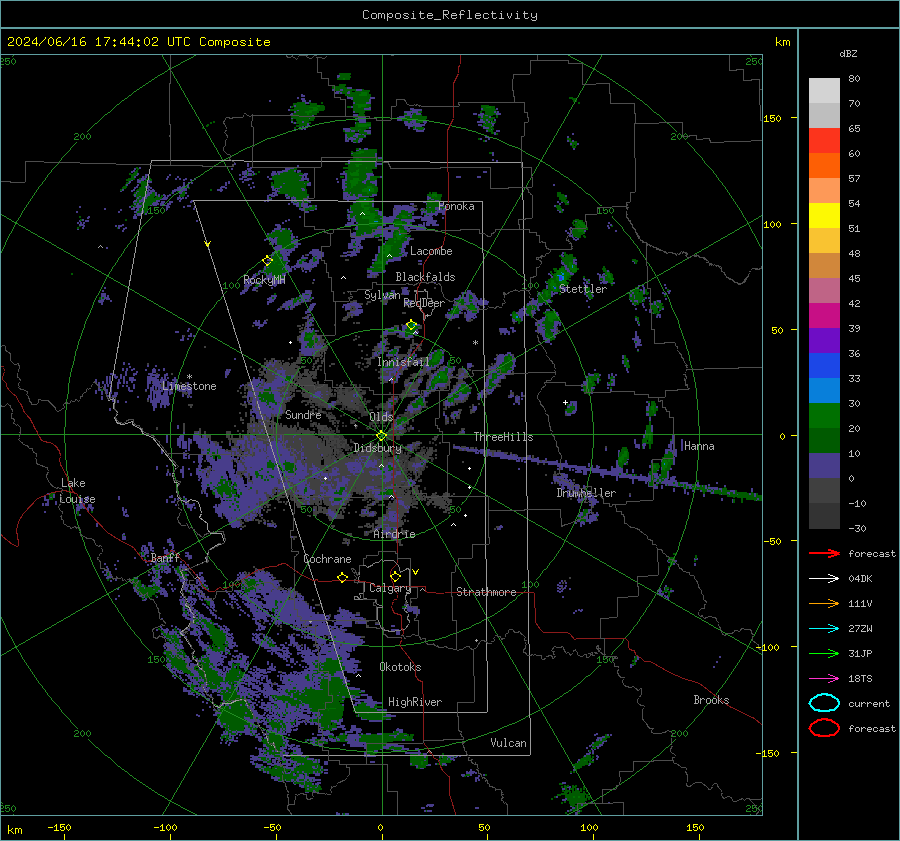Click the red forecast ellipse legend icon
This screenshot has height=841, width=900.
(x=824, y=728)
